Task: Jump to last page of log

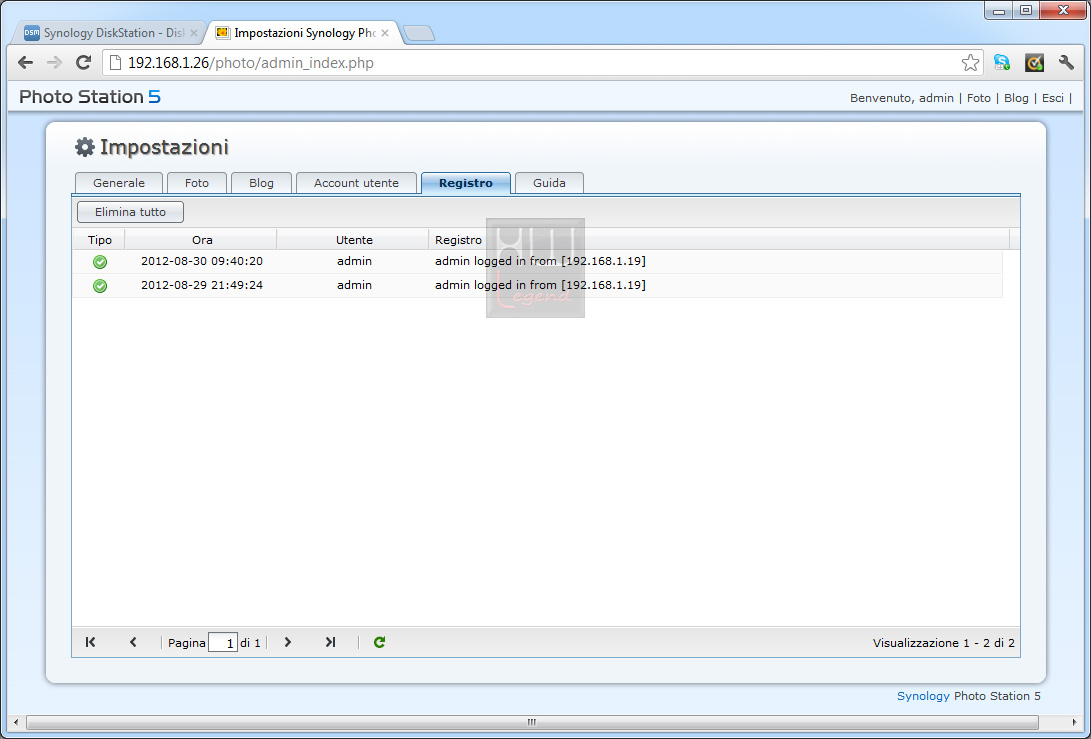Action: pyautogui.click(x=331, y=642)
